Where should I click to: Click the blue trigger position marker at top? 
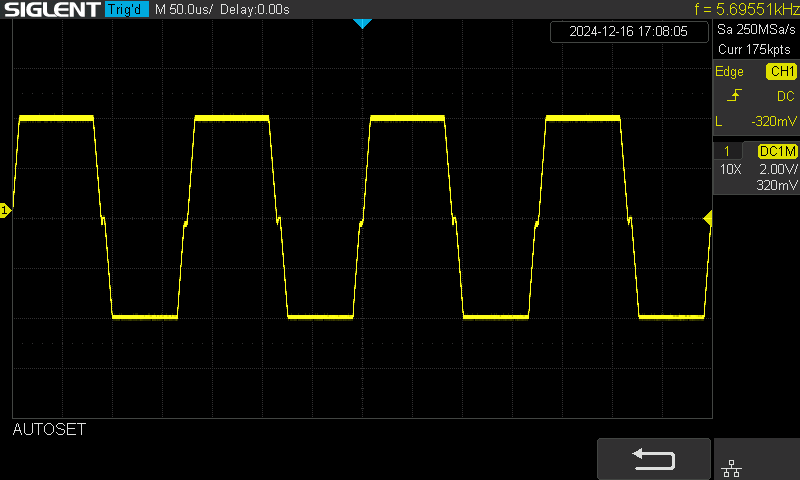click(x=362, y=23)
